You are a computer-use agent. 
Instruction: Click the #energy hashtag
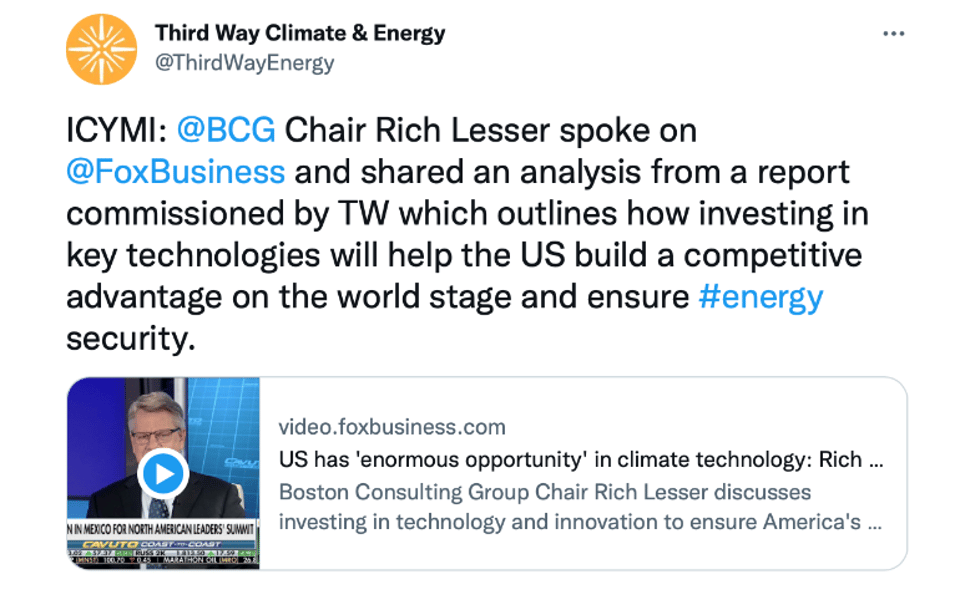(x=760, y=297)
